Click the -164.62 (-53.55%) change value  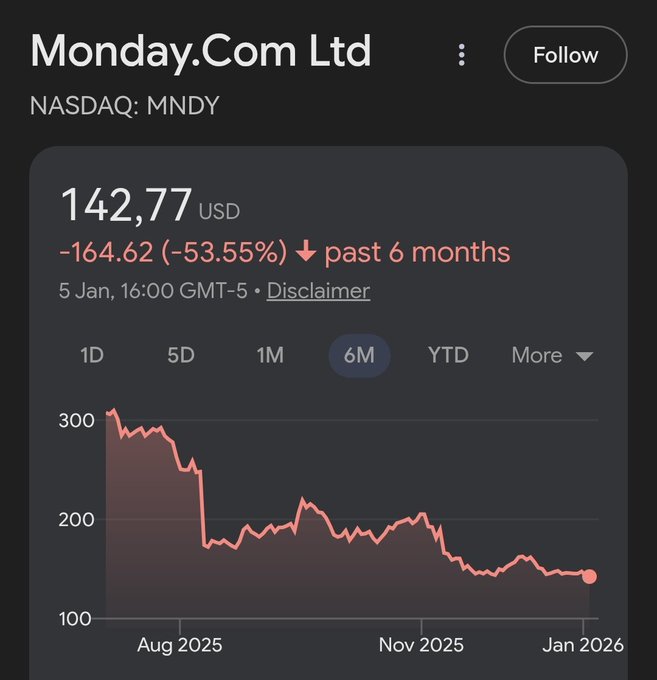pos(173,252)
